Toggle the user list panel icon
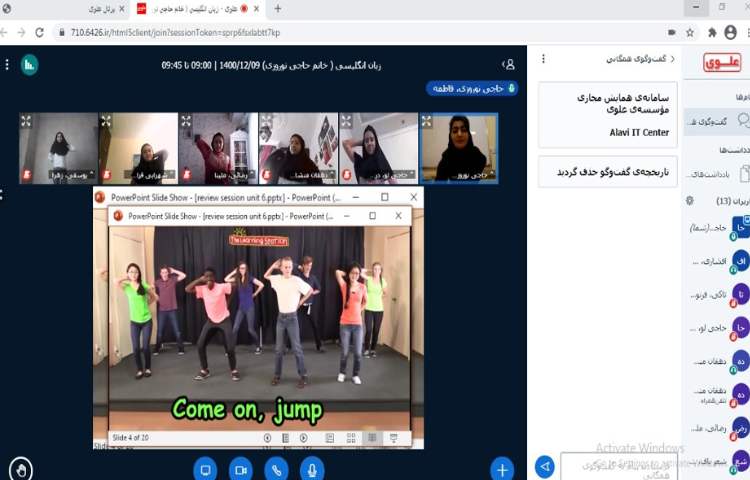Viewport: 750px width, 480px height. [x=509, y=65]
